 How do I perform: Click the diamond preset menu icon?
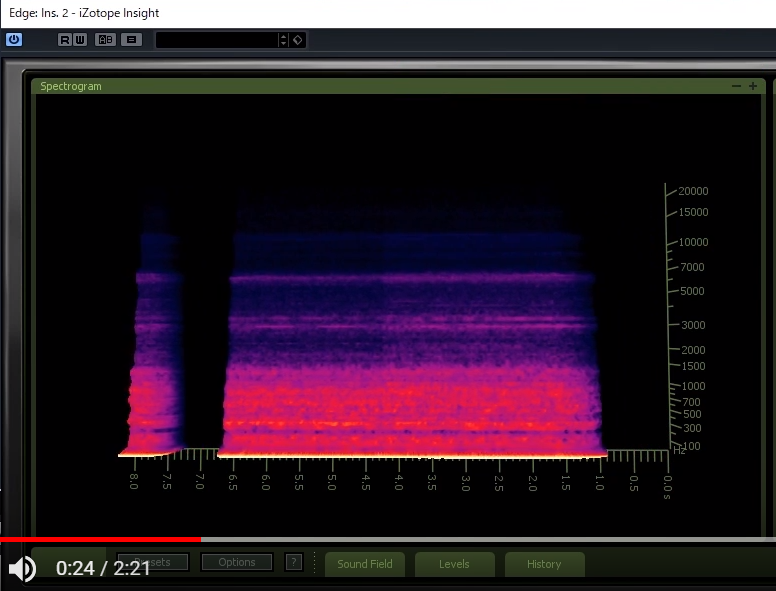click(x=298, y=40)
